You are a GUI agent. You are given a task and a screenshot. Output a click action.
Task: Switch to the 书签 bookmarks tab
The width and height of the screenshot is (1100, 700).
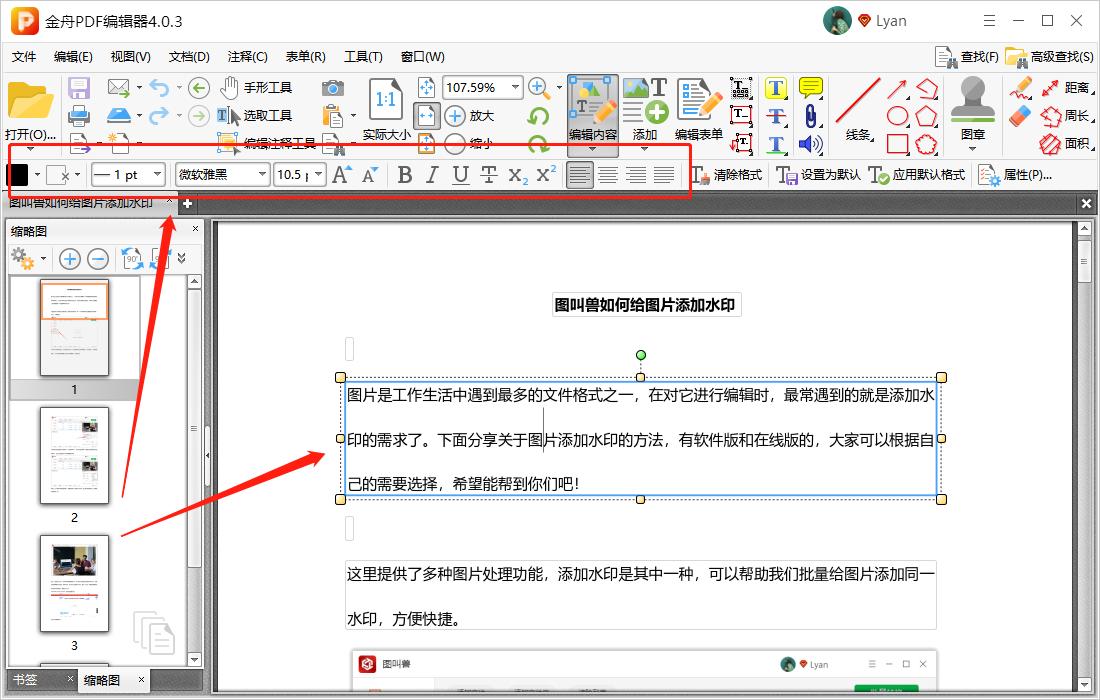pyautogui.click(x=27, y=679)
